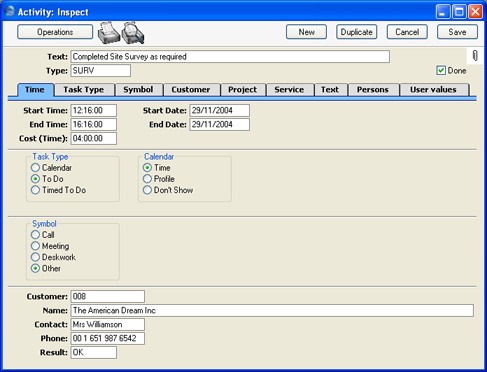The image size is (487, 372).
Task: Click the application globe icon in title bar
Action: click(x=9, y=11)
